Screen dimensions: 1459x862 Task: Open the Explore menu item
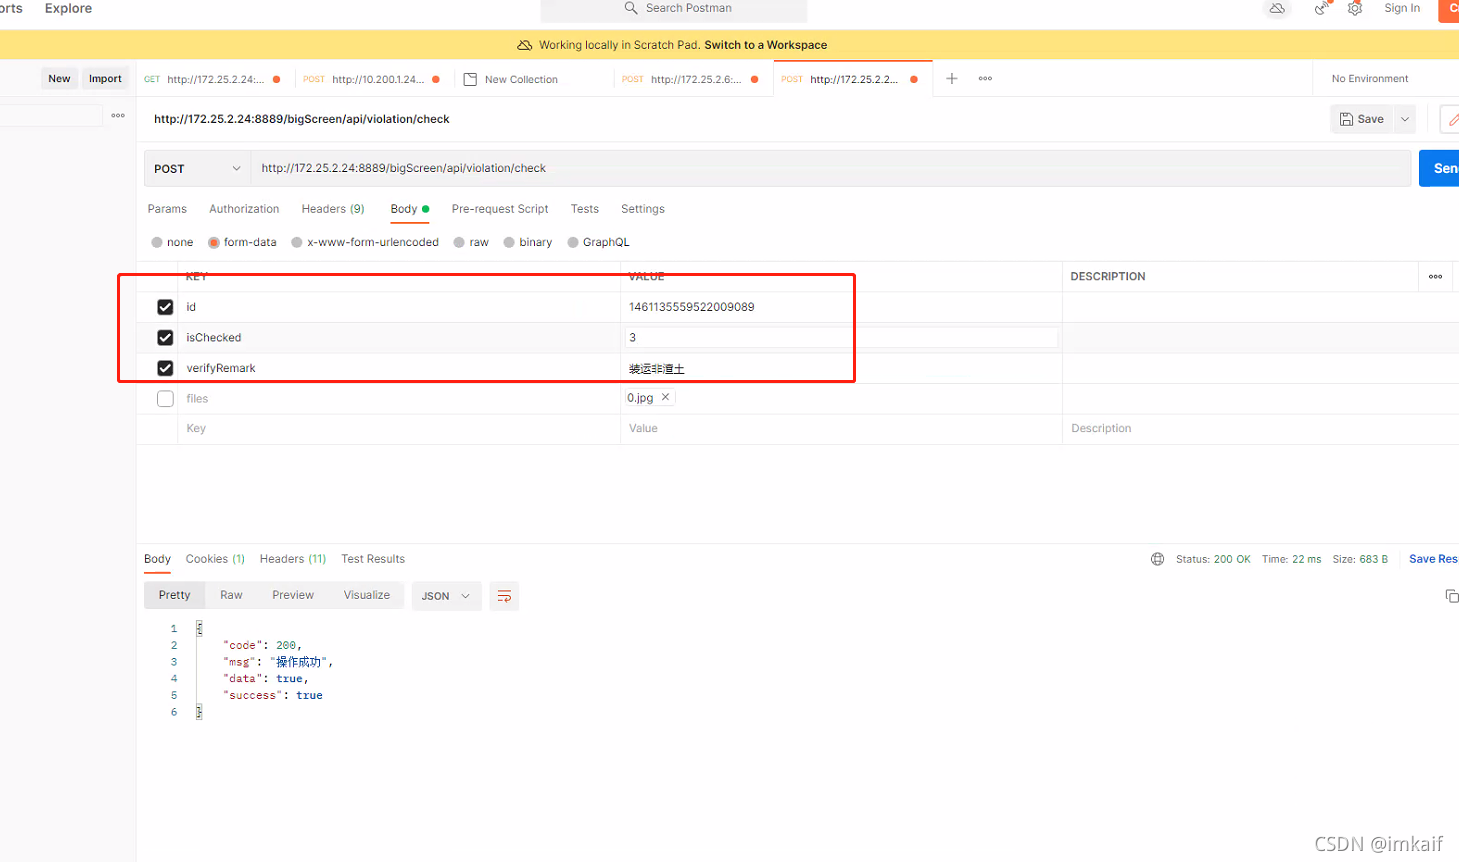click(x=68, y=8)
